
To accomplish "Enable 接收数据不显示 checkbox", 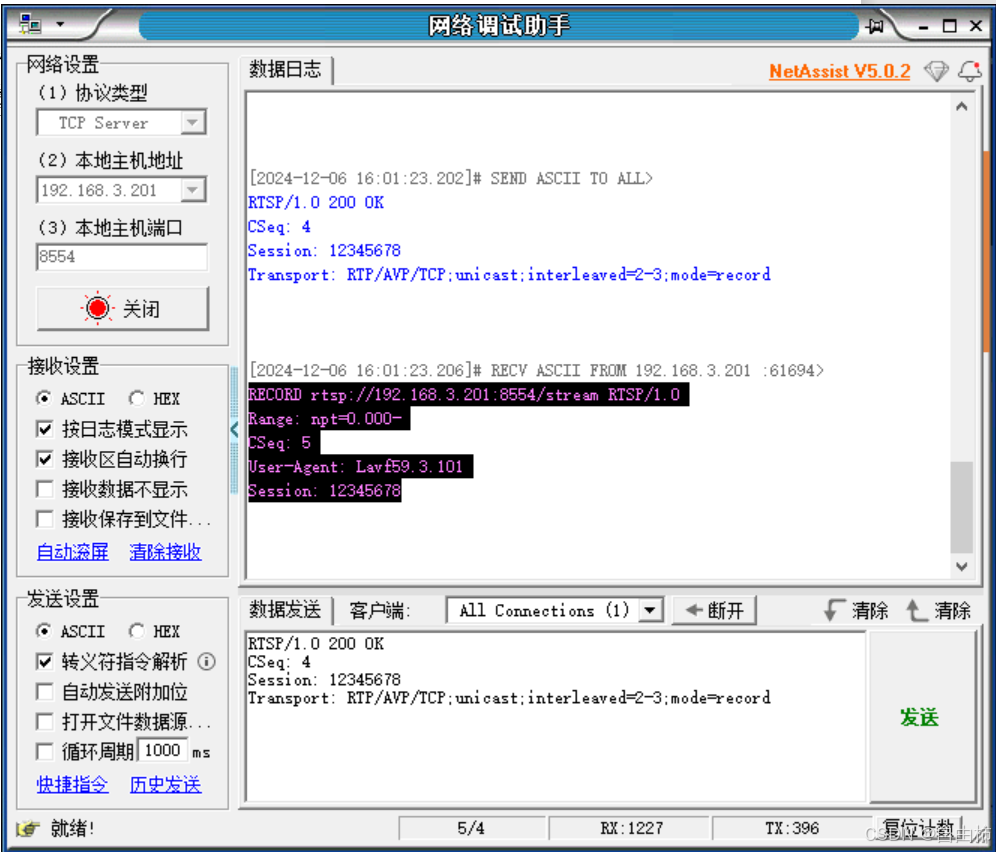I will [x=44, y=489].
